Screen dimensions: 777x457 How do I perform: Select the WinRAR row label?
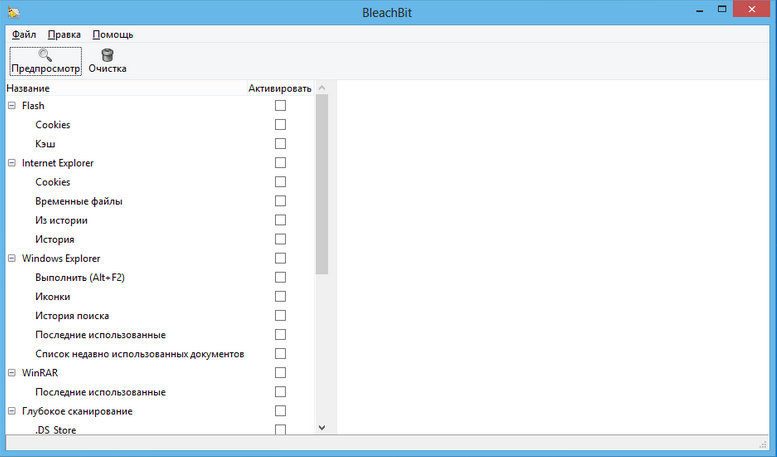40,373
